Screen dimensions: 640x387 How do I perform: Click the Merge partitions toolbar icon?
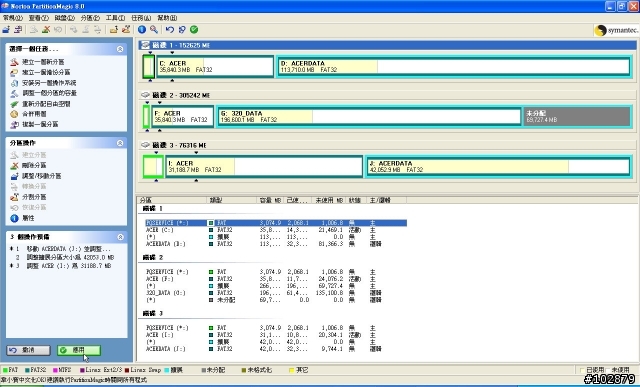coord(114,29)
